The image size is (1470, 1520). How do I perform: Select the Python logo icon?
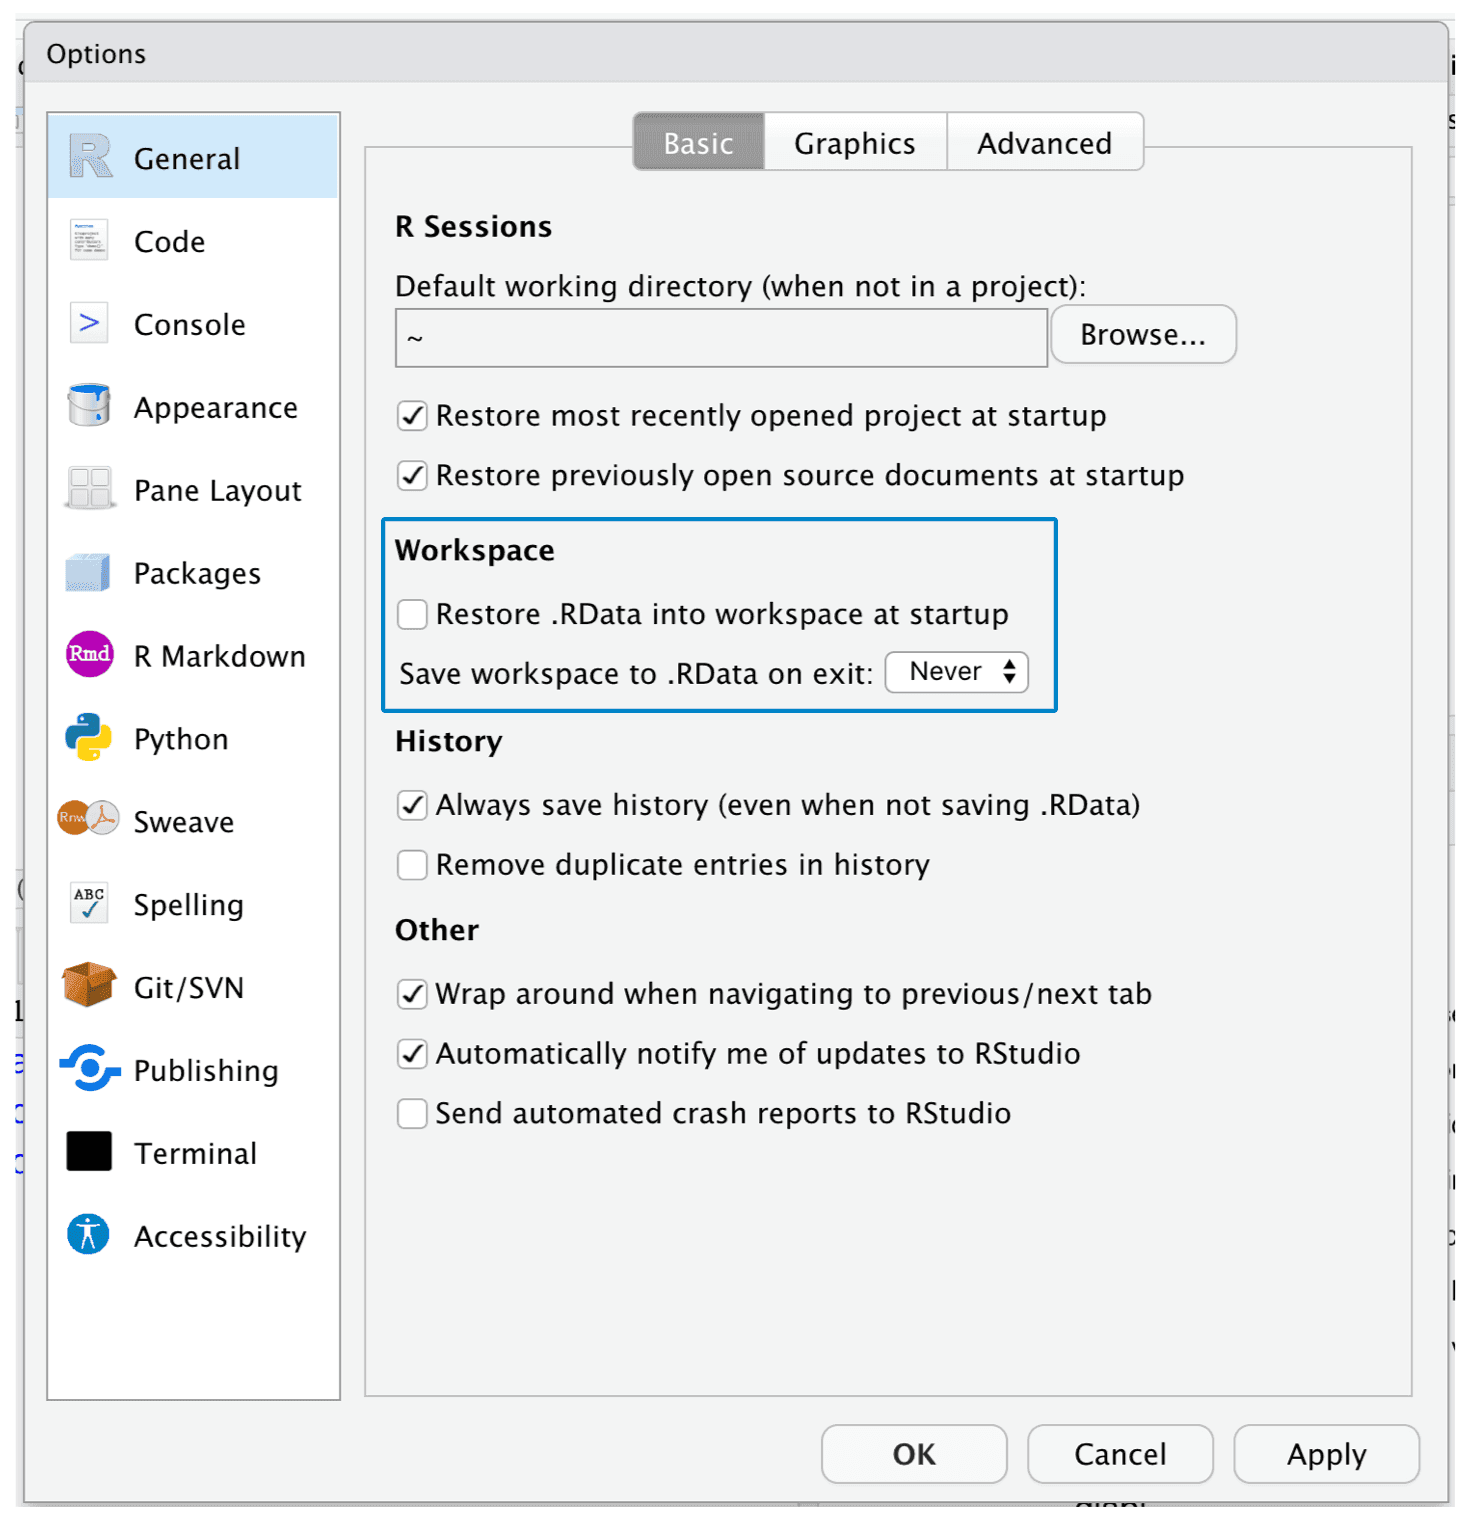pos(89,738)
